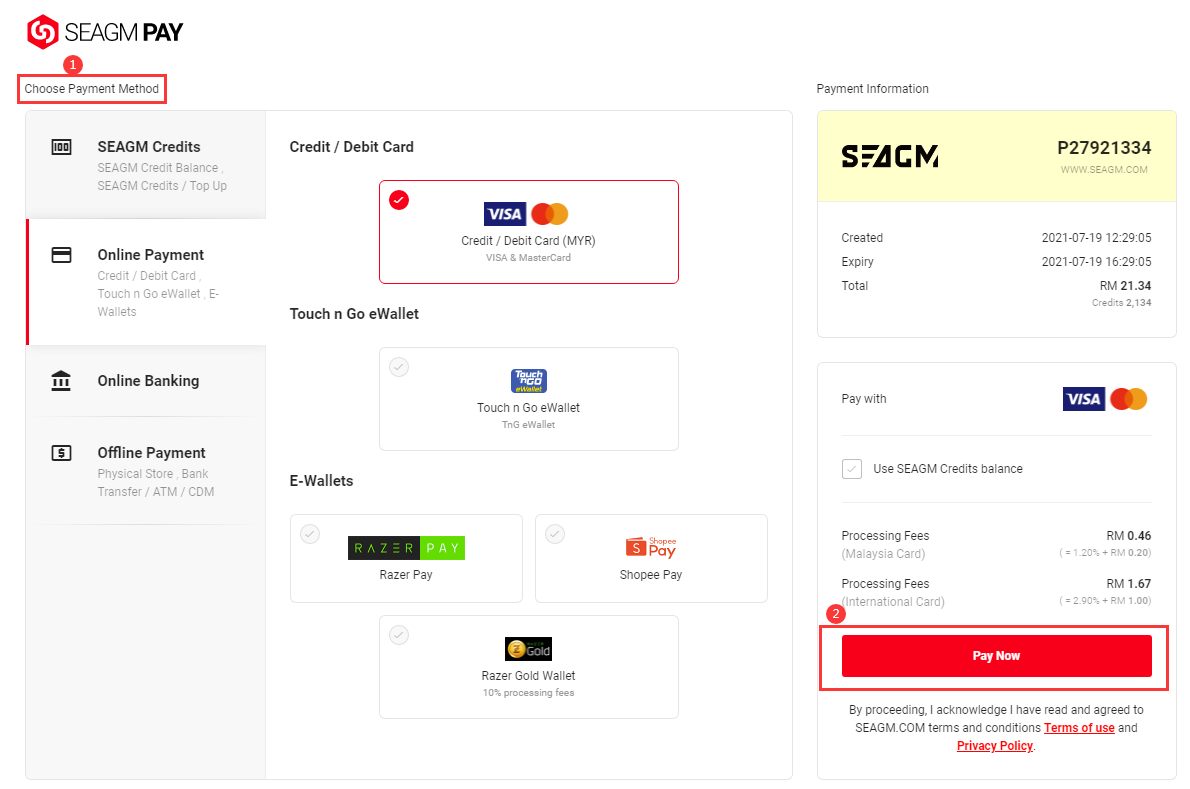Select the Razer Pay radio check
This screenshot has height=789, width=1190.
(310, 534)
